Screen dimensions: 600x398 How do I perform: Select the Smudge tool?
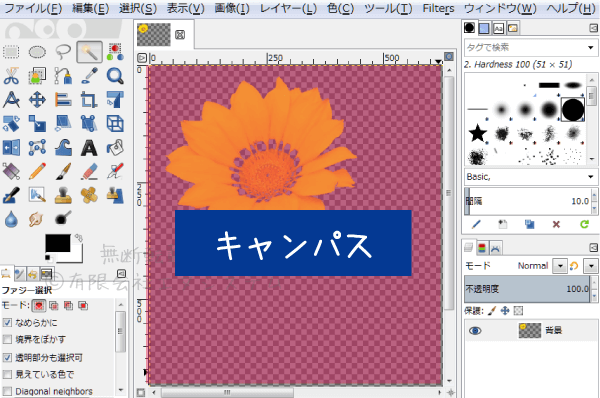tap(37, 219)
